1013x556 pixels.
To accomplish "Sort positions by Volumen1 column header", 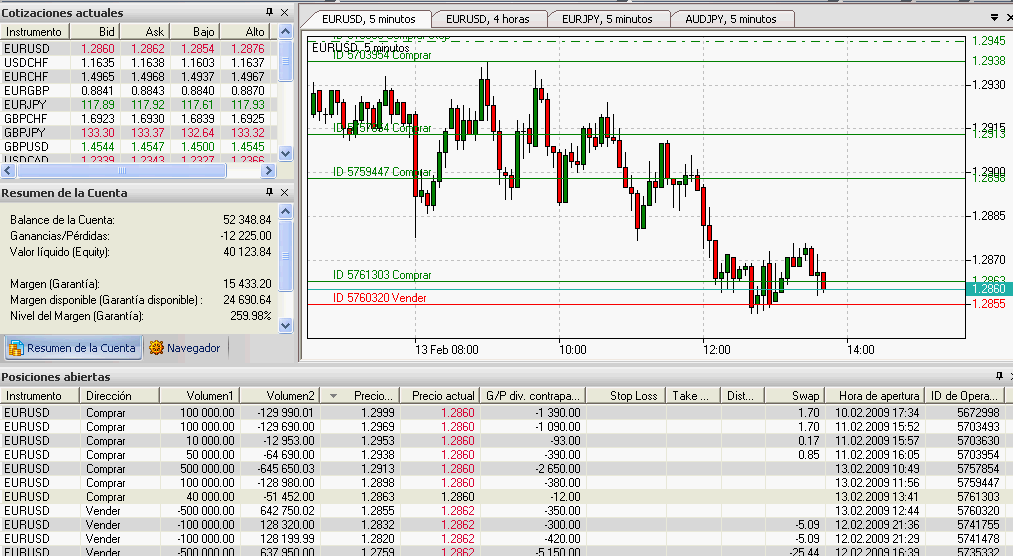I will [200, 396].
